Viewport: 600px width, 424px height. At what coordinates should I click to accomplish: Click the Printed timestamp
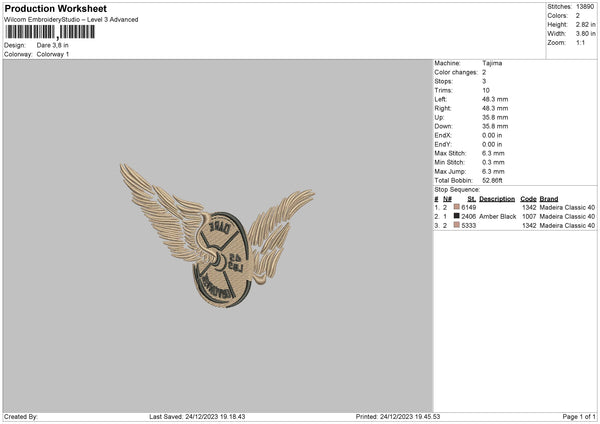pos(398,417)
